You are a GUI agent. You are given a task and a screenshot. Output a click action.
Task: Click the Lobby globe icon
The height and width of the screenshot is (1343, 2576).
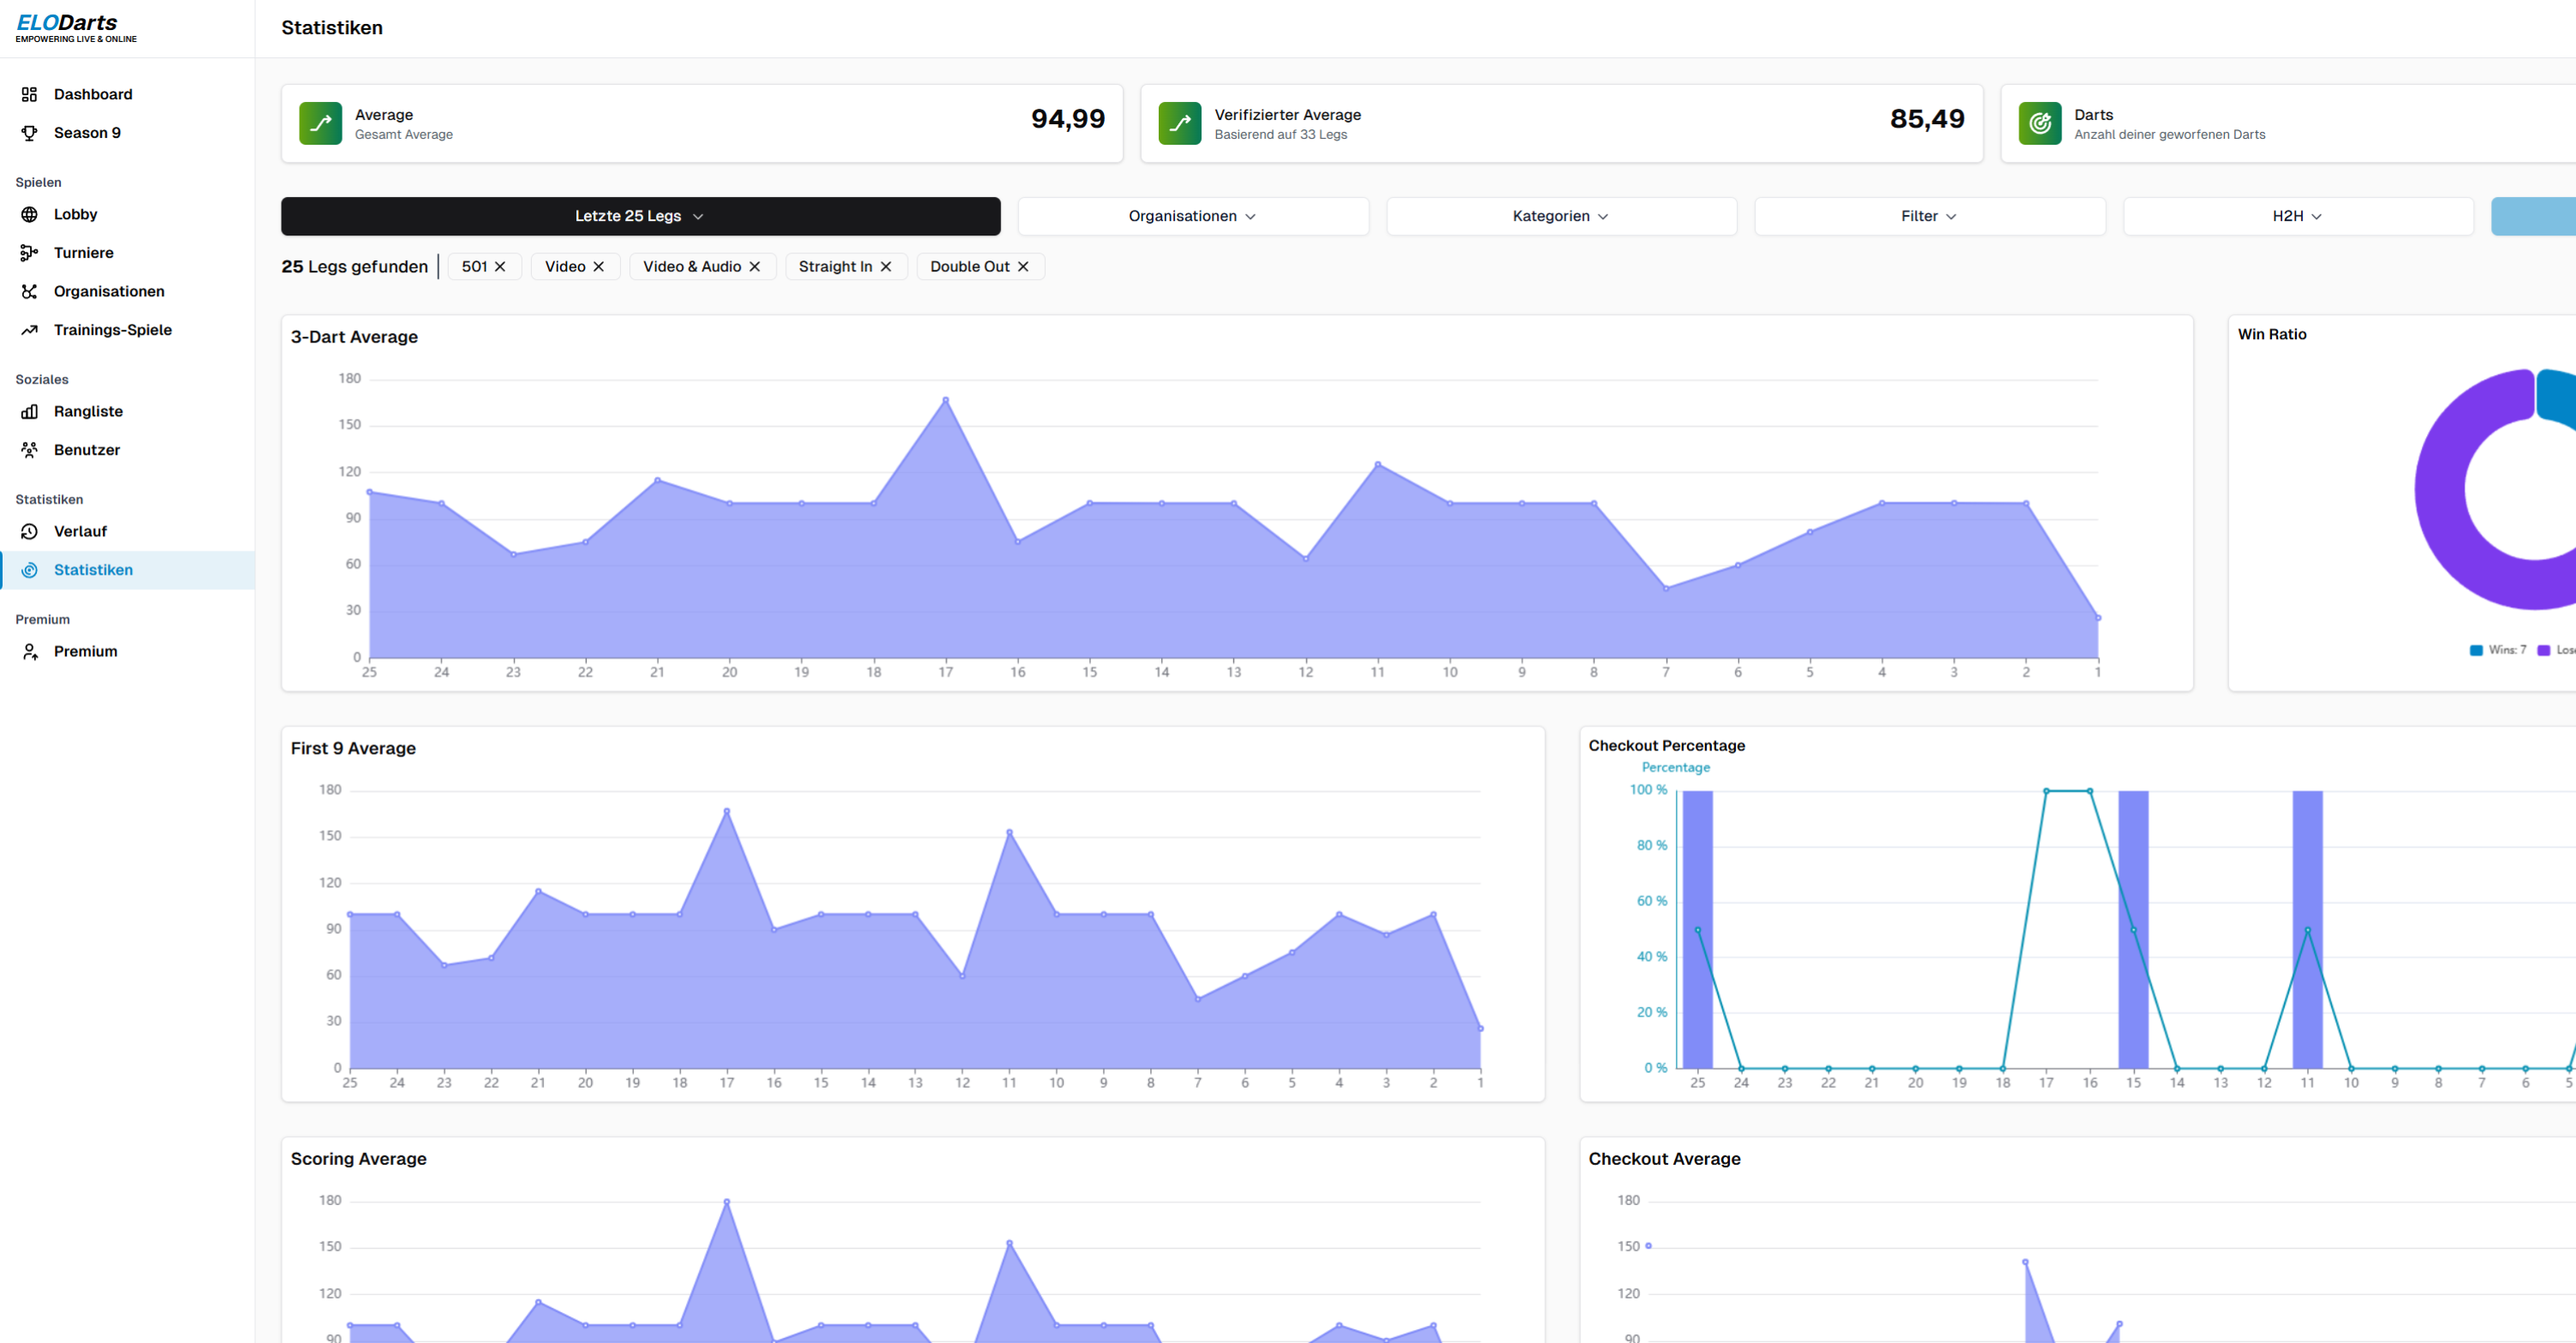pos(29,214)
